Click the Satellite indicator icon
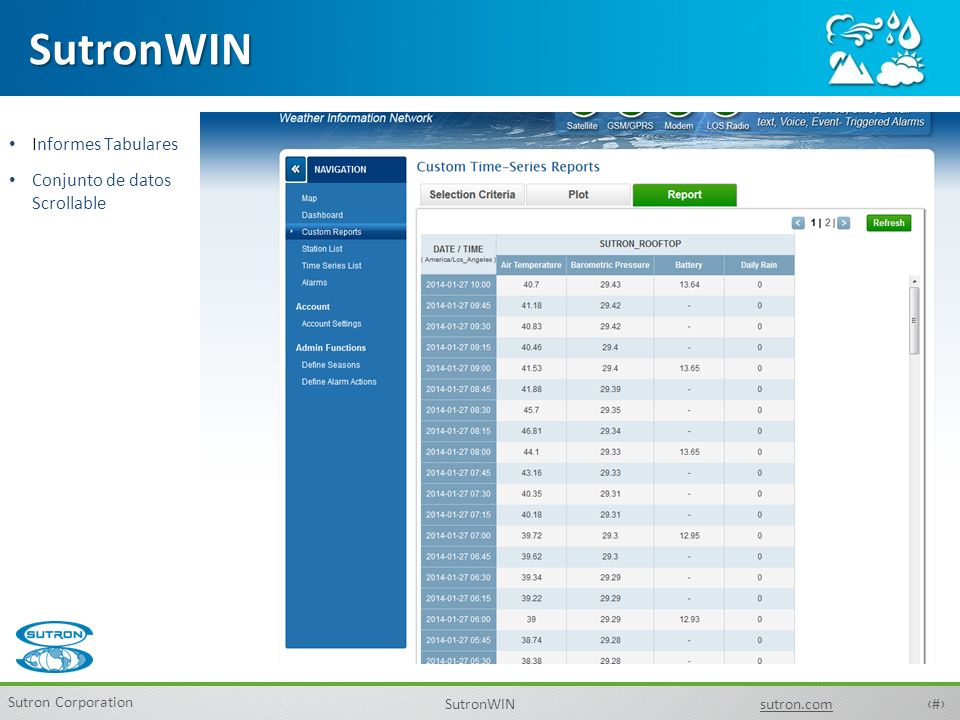 [583, 114]
